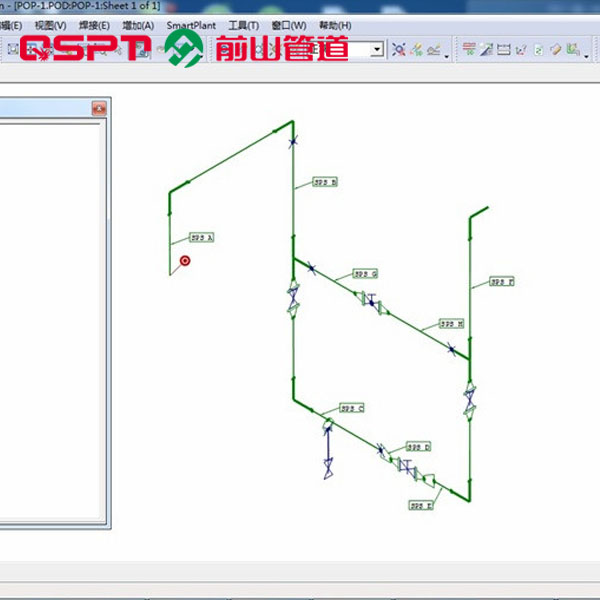Open the 视图(V) menu
The width and height of the screenshot is (600, 600).
point(50,25)
